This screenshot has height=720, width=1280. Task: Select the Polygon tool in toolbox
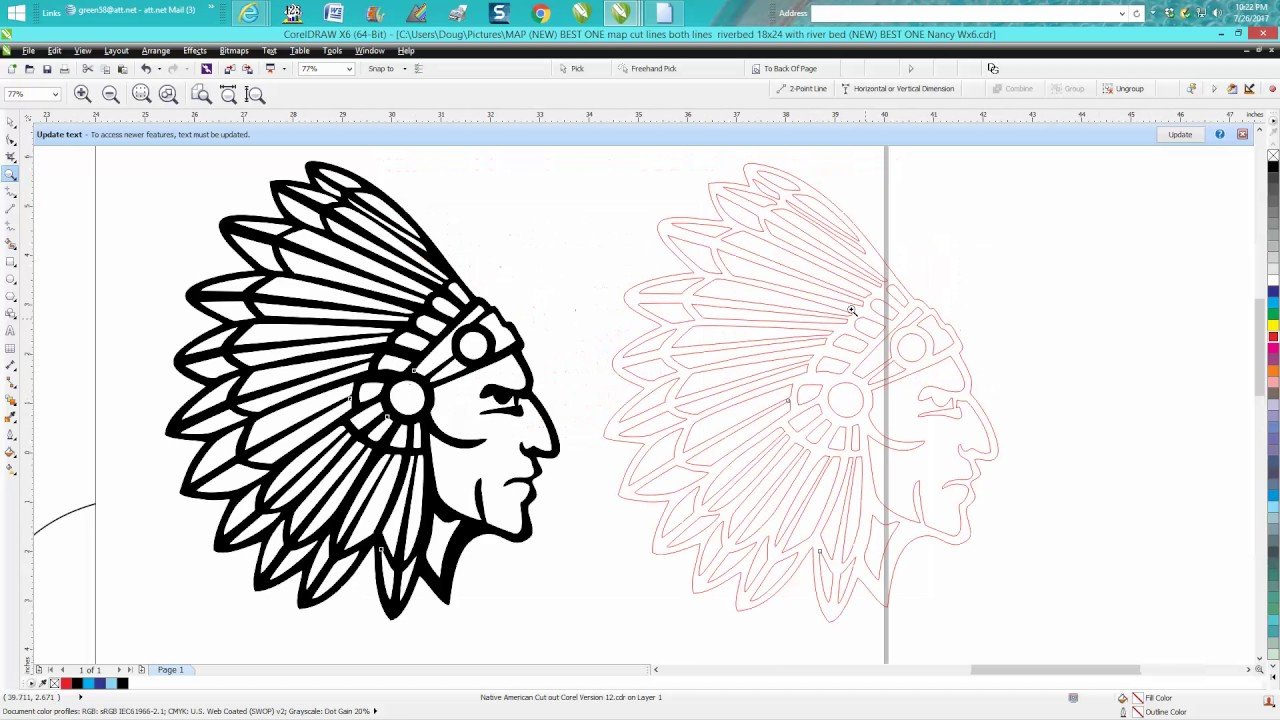[10, 296]
